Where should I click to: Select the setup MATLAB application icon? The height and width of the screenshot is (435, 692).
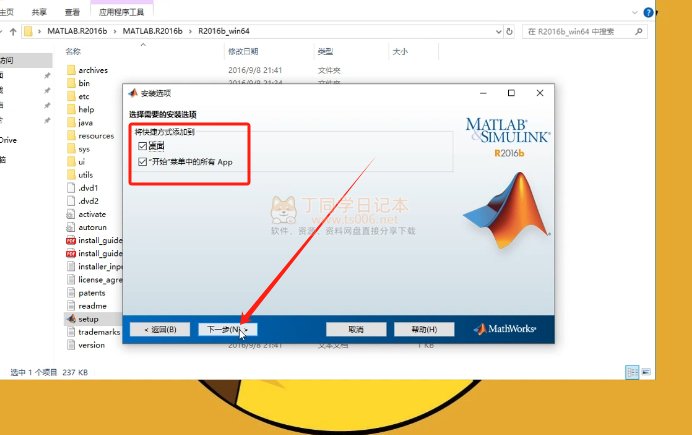coord(71,319)
